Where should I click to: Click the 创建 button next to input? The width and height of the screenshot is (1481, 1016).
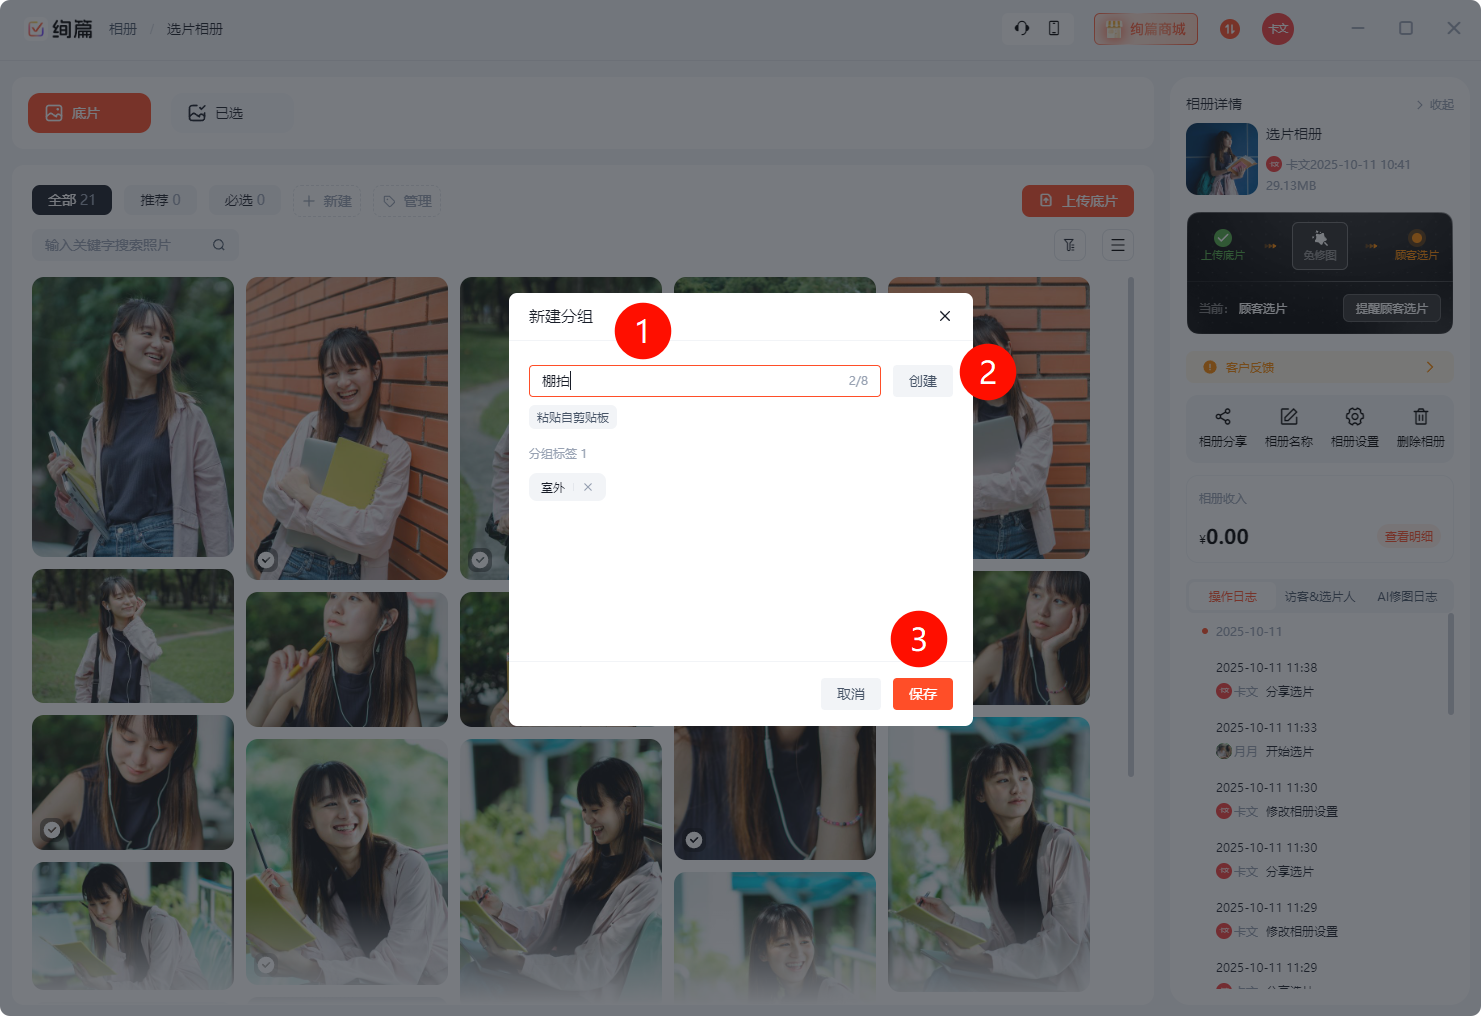point(922,381)
